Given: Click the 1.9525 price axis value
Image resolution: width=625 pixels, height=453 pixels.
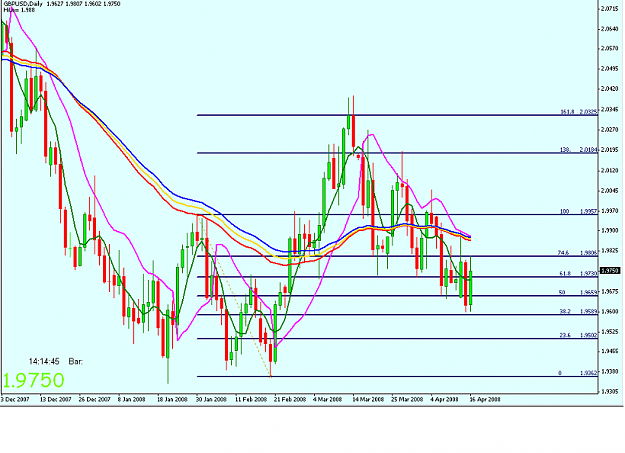Looking at the screenshot, I should point(609,332).
